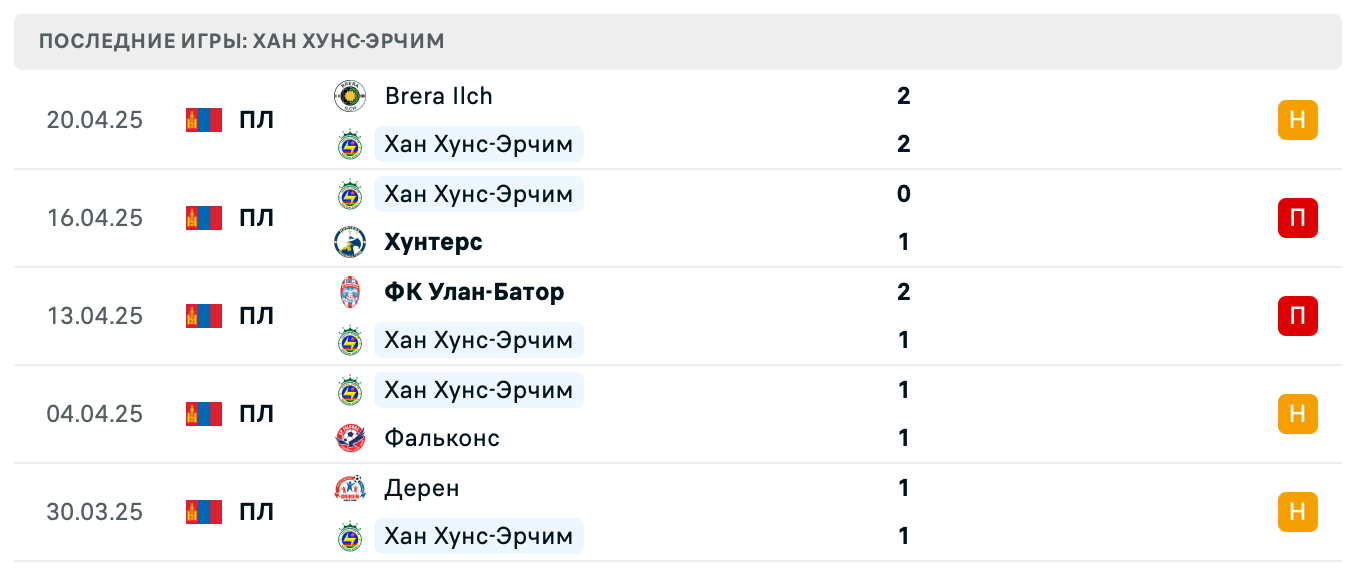Click draw badge for 20.04.25 match
Screen dimensions: 1356x576
coord(1297,120)
